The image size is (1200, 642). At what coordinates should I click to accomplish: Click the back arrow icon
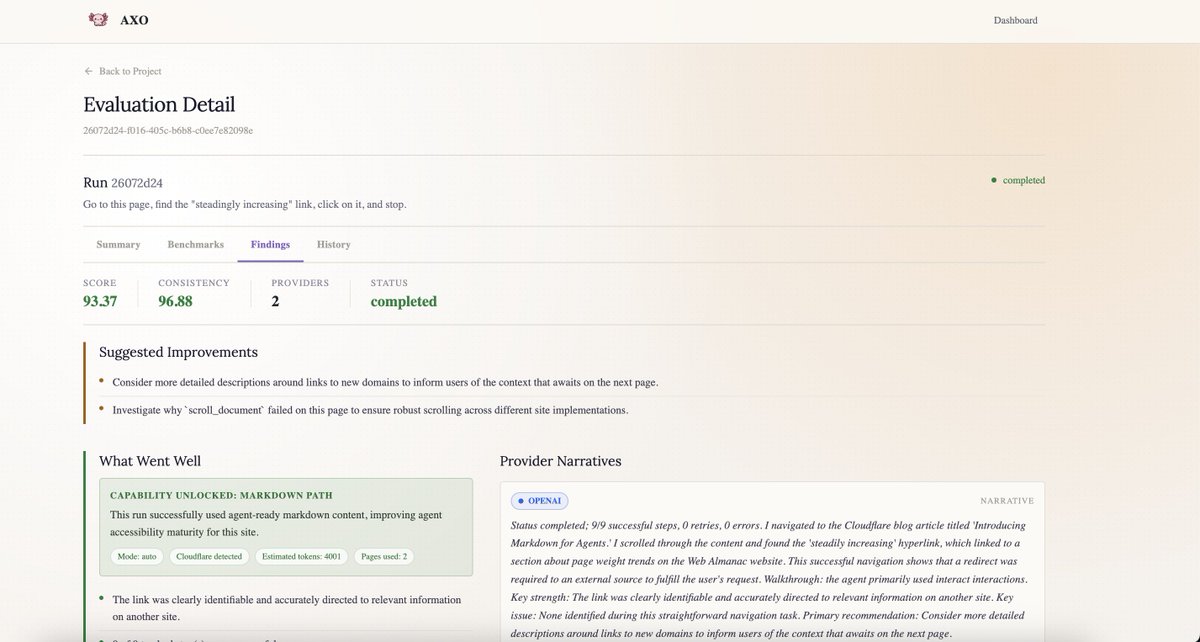(x=88, y=71)
